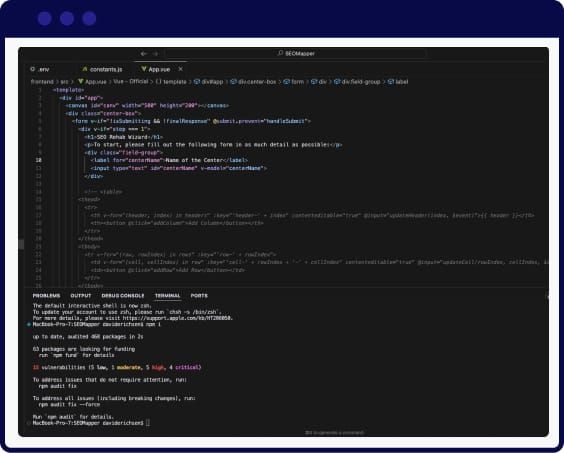Go back using the left arrow icon

click(144, 54)
